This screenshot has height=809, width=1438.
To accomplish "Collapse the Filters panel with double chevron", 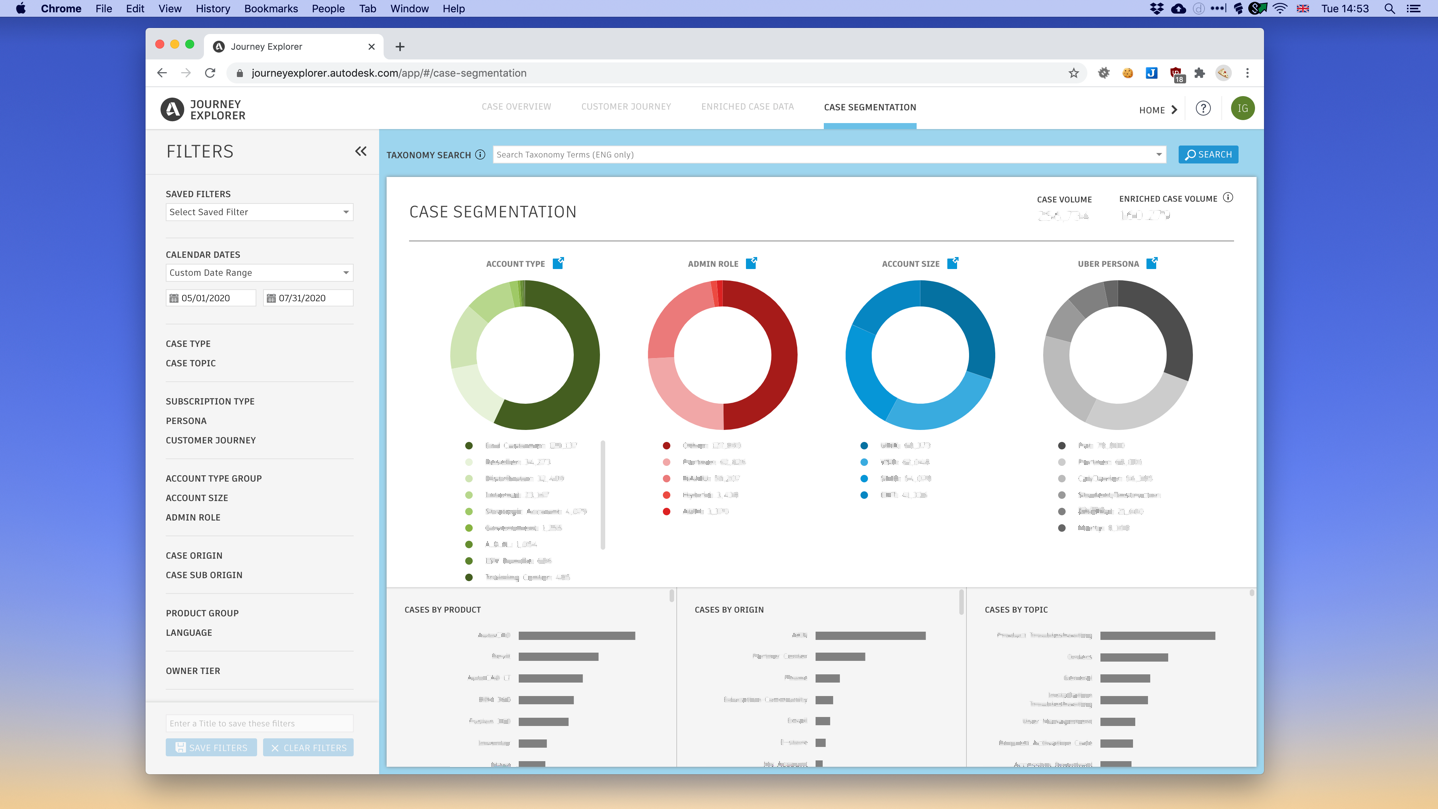I will click(x=361, y=151).
